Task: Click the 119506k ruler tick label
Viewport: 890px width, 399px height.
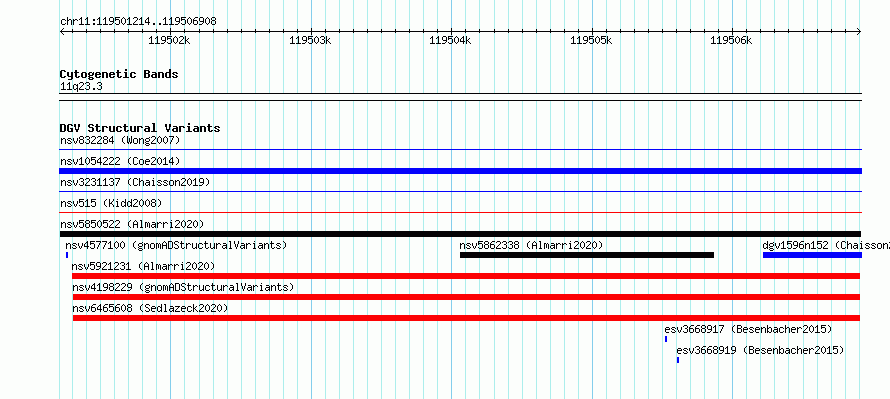Action: pos(731,40)
